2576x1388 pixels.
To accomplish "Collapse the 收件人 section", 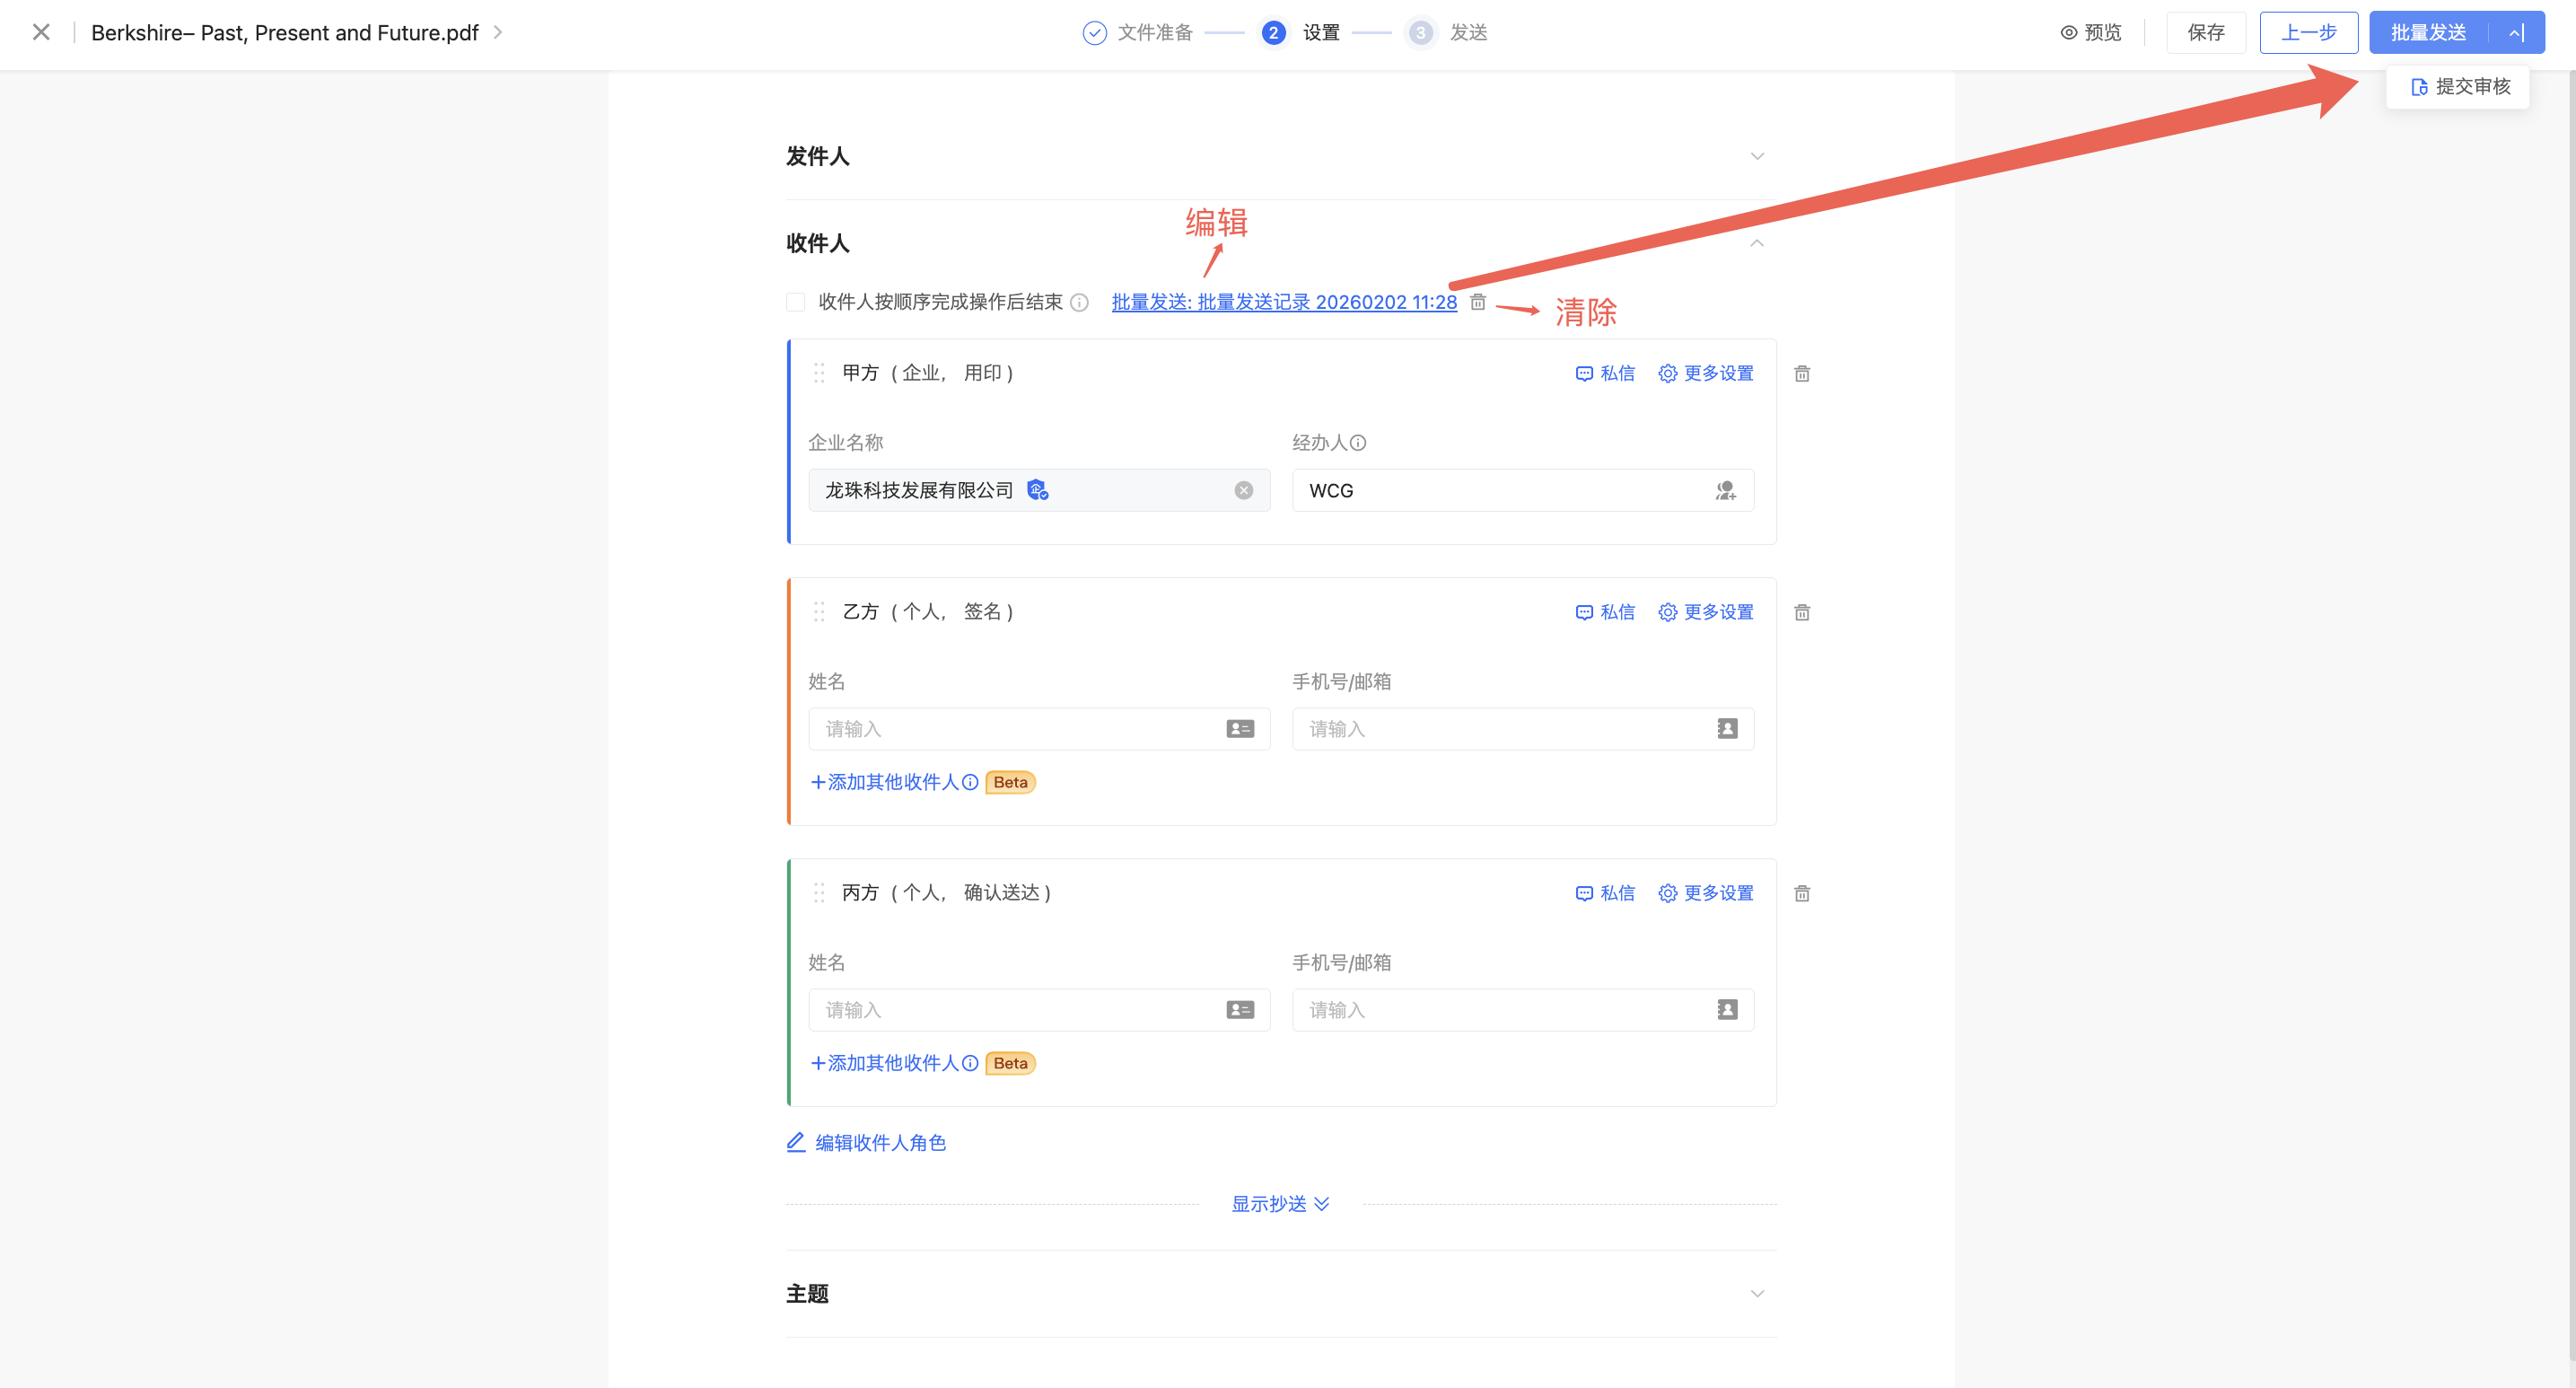I will click(x=1756, y=244).
